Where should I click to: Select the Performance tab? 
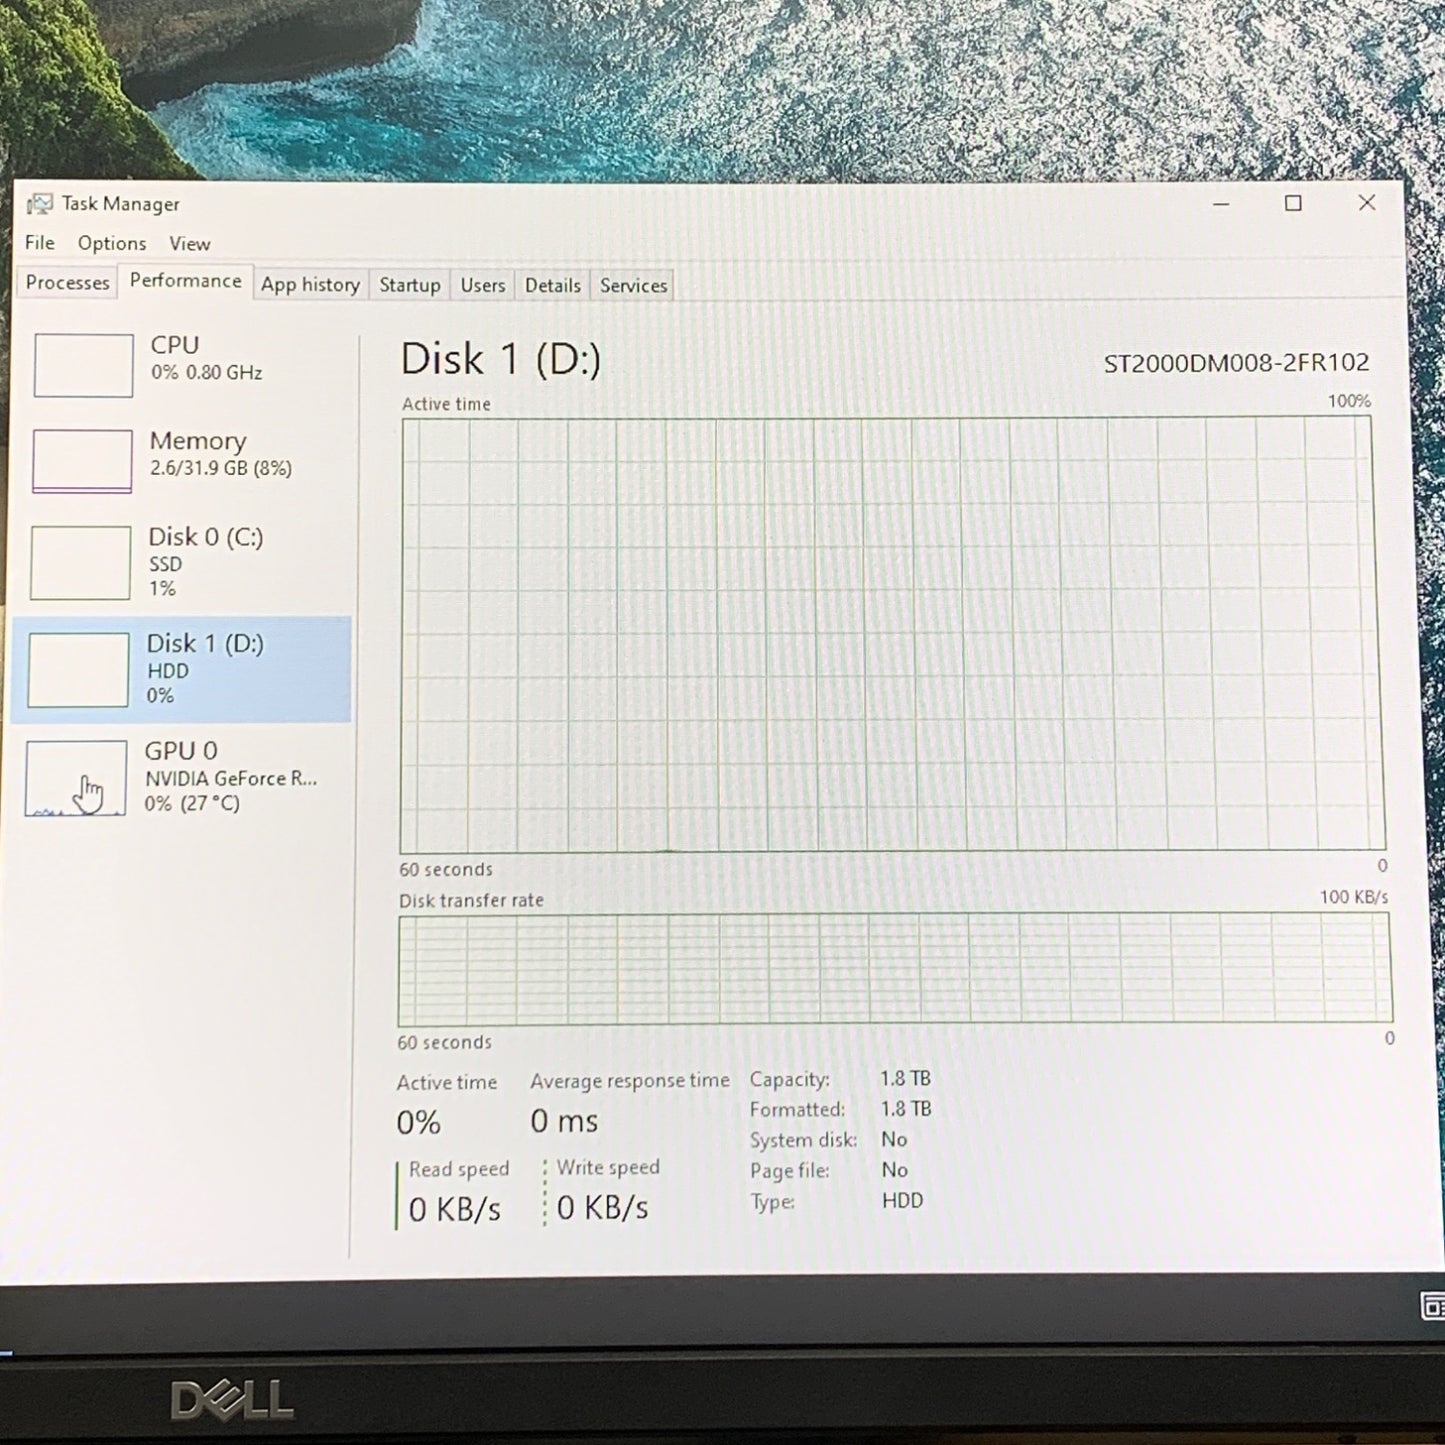point(185,281)
